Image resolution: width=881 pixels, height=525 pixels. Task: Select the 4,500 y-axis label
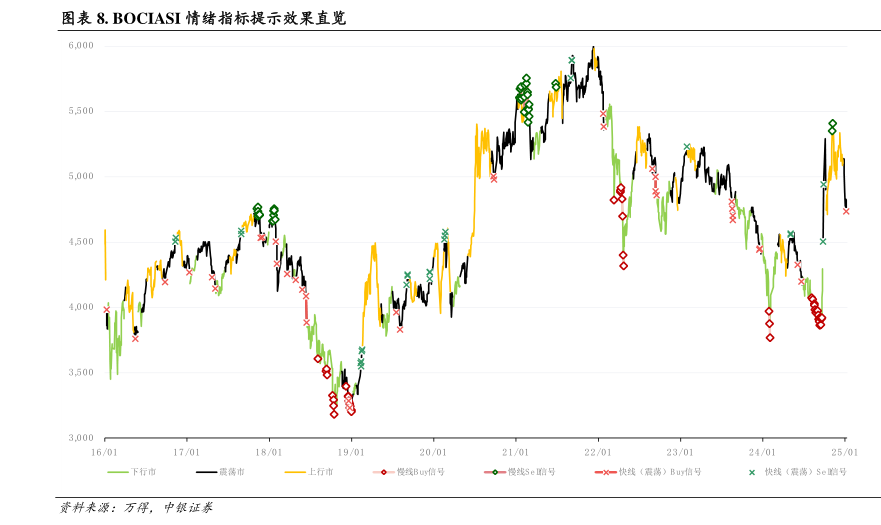[x=81, y=241]
